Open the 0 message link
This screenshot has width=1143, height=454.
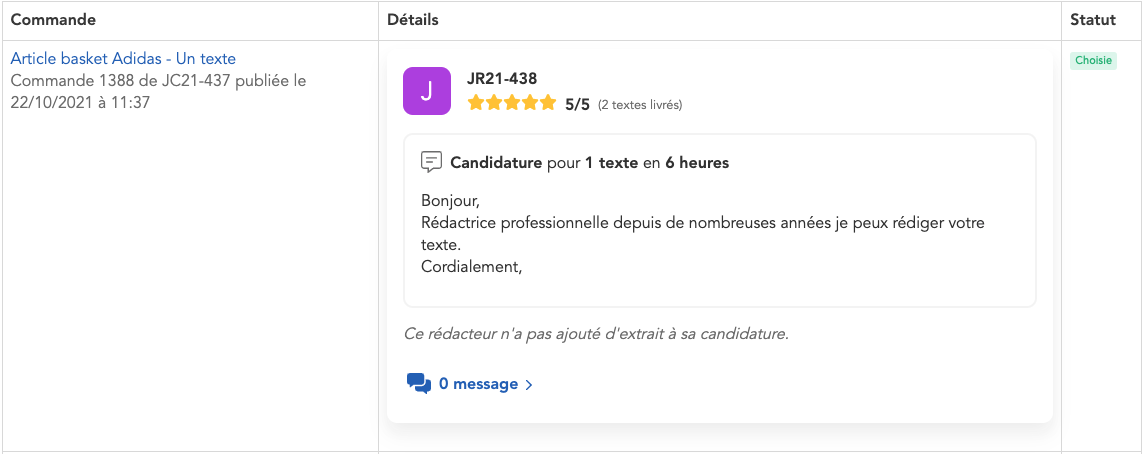[x=478, y=384]
